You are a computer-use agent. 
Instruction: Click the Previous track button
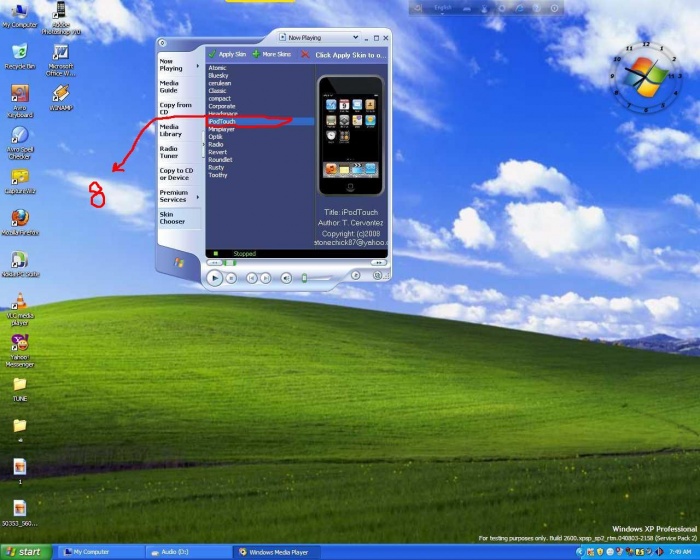(251, 278)
